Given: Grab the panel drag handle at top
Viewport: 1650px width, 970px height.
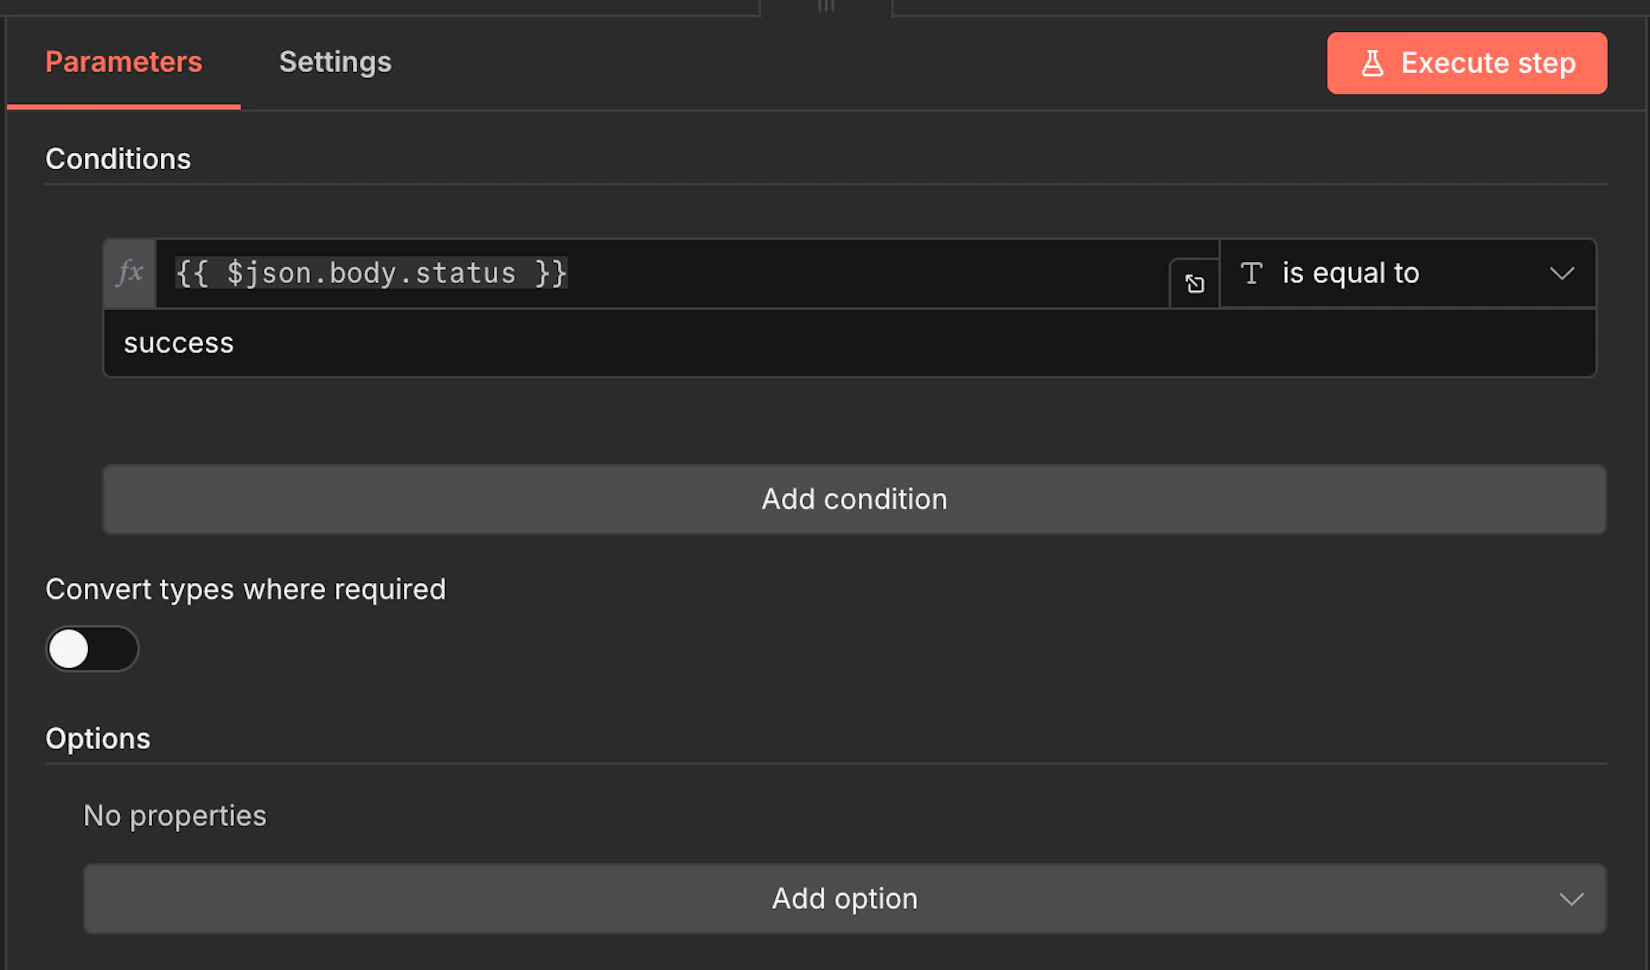Looking at the screenshot, I should click(826, 6).
